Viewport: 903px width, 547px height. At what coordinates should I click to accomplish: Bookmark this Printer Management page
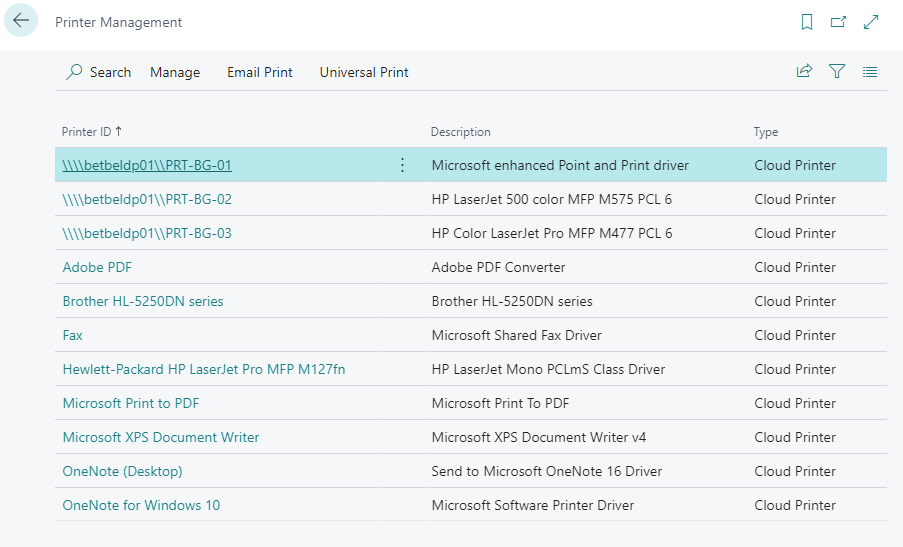coord(807,22)
